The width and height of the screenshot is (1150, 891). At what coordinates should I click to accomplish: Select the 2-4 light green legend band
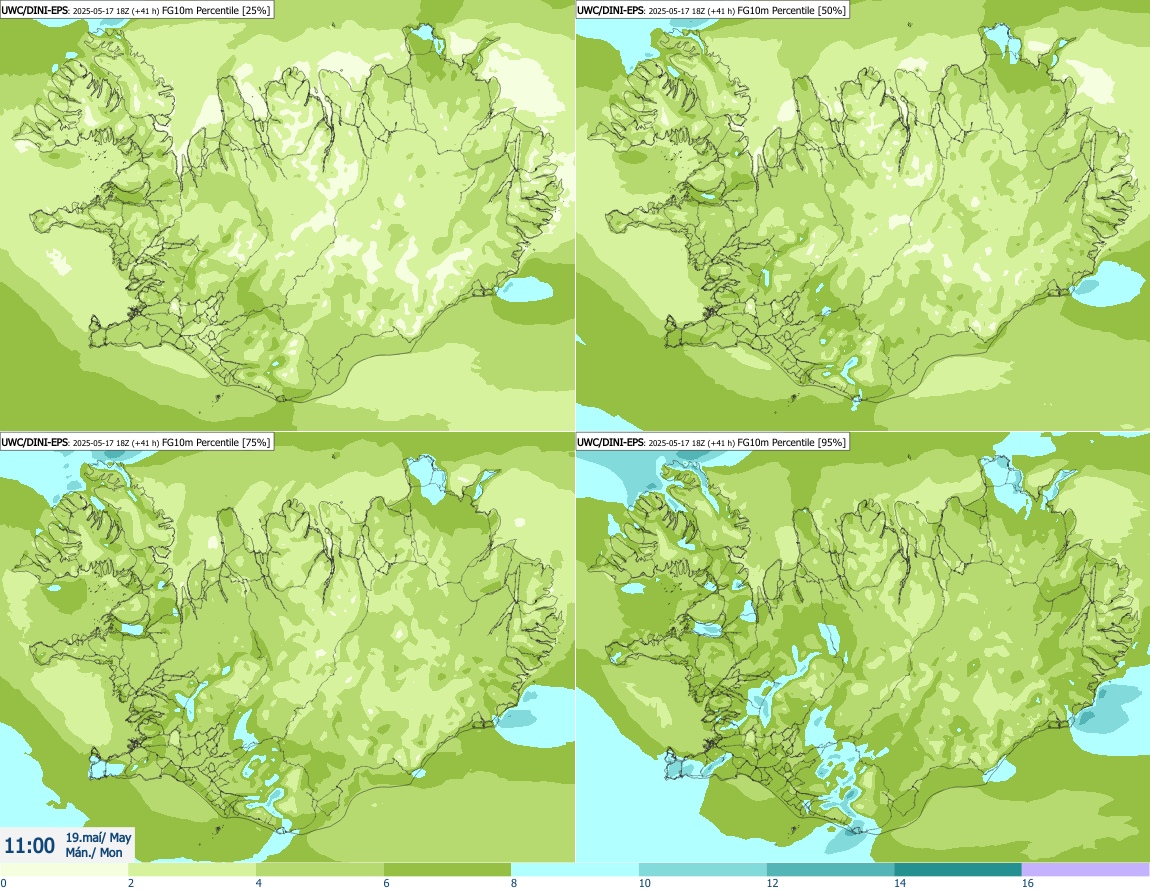click(x=191, y=869)
